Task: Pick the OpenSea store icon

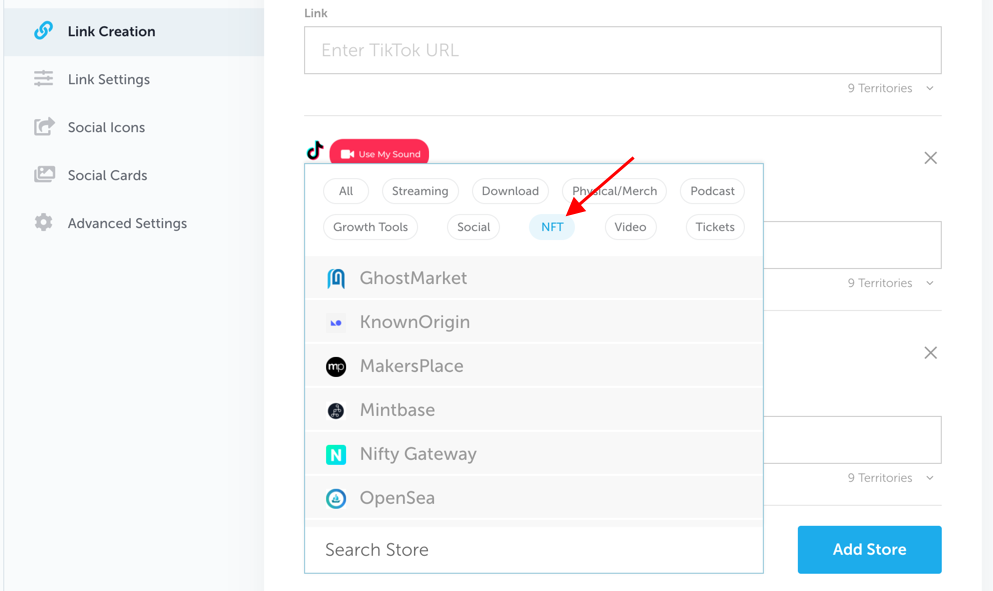Action: point(336,499)
